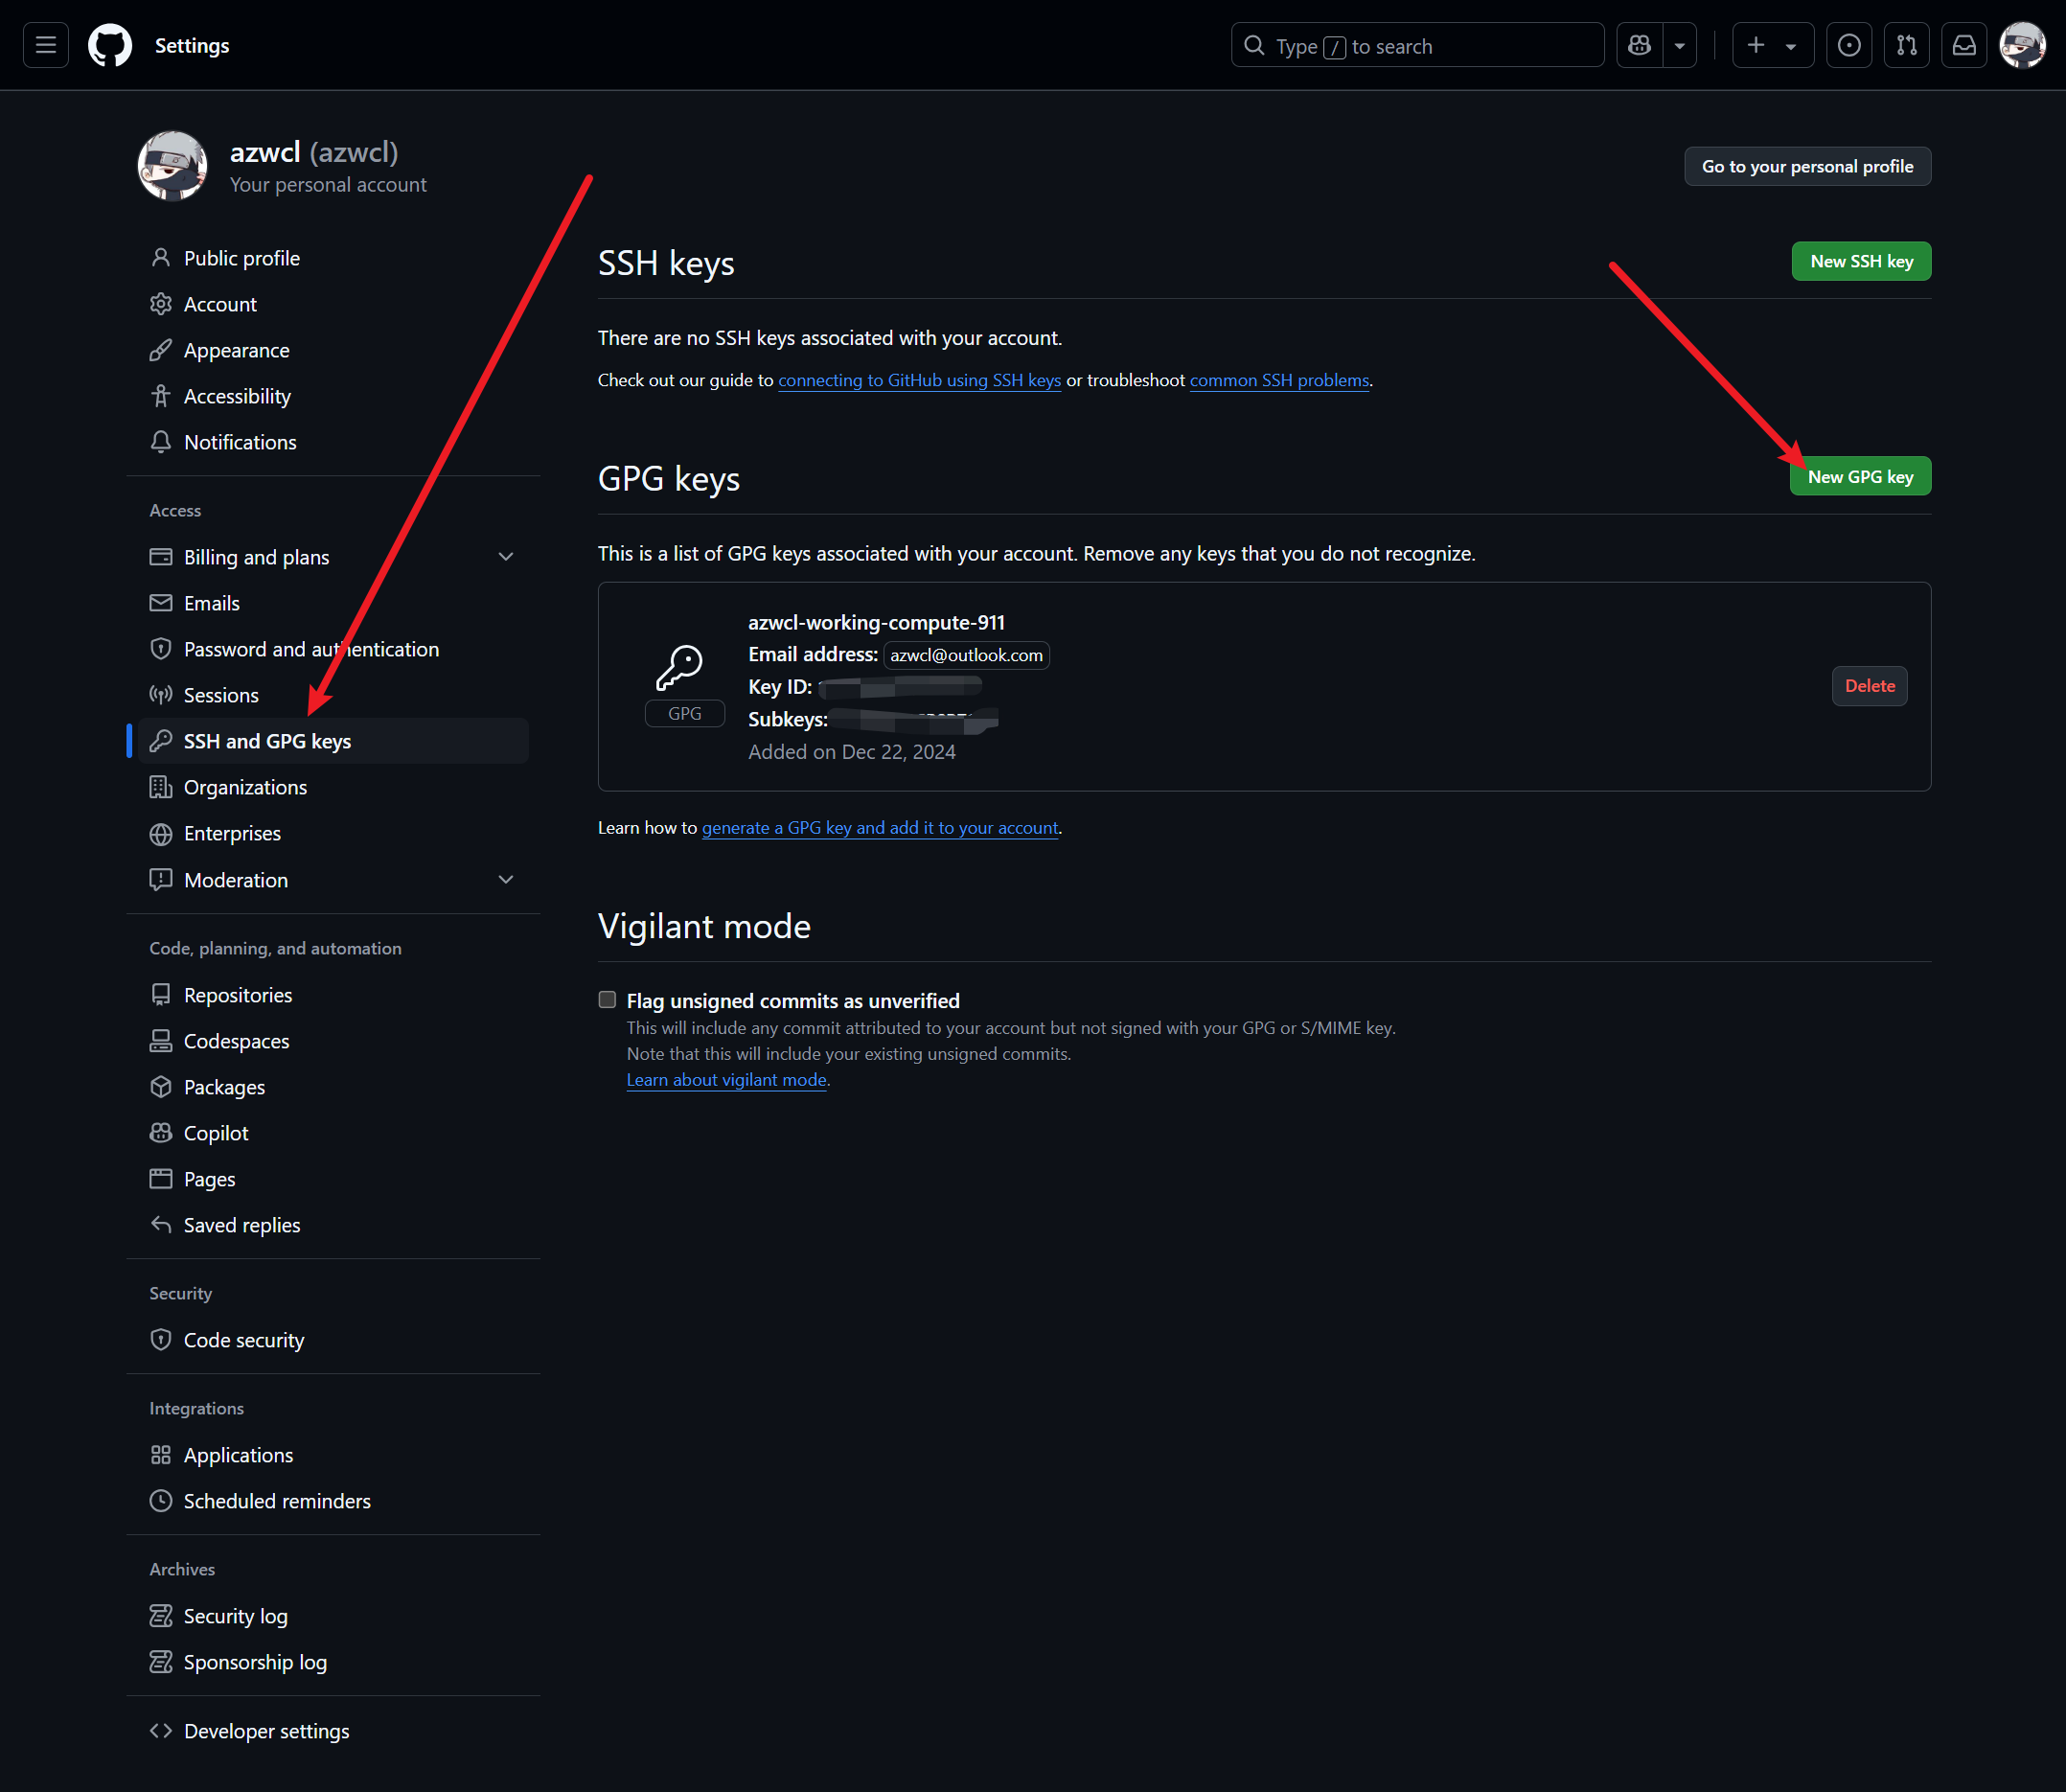Screen dimensions: 2066x1792
Task: Open the Pull requests icon in header
Action: click(x=1907, y=45)
